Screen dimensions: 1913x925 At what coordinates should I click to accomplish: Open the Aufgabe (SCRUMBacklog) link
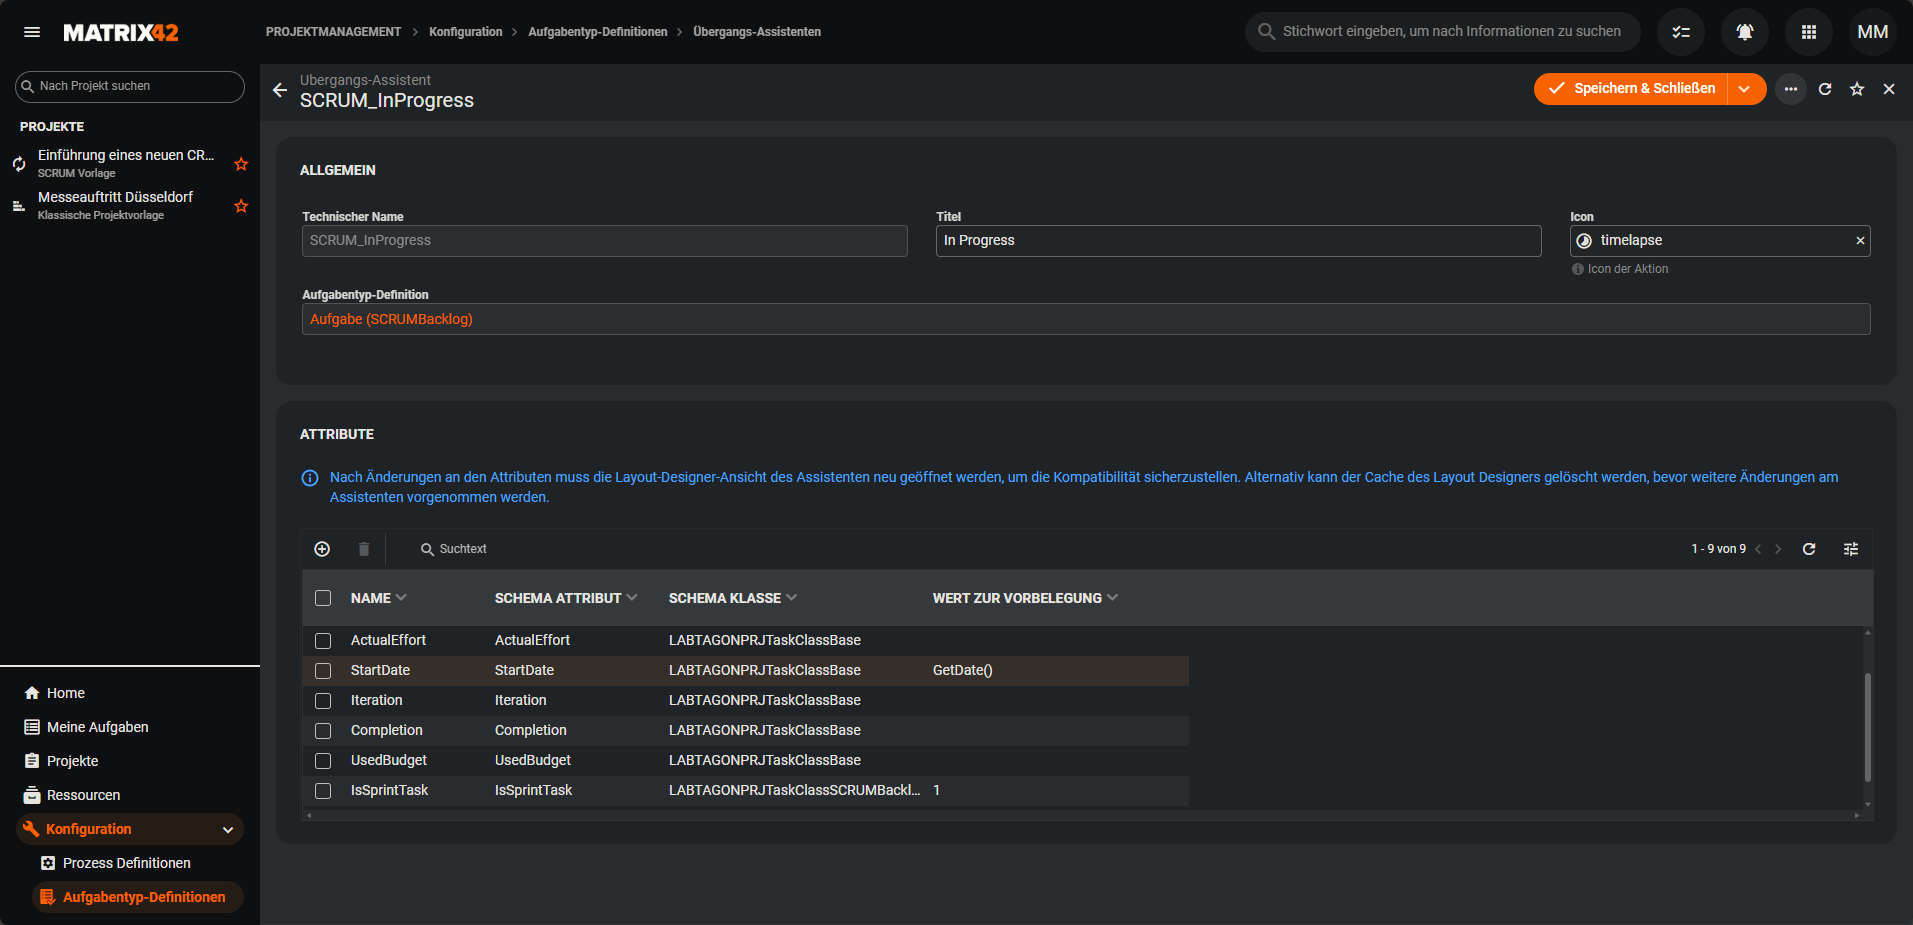391,319
